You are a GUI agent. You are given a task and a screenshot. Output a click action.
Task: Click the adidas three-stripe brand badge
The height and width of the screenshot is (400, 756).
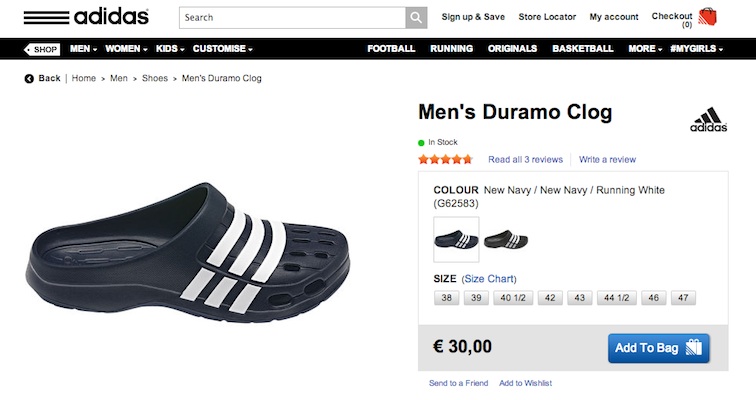pyautogui.click(x=708, y=120)
